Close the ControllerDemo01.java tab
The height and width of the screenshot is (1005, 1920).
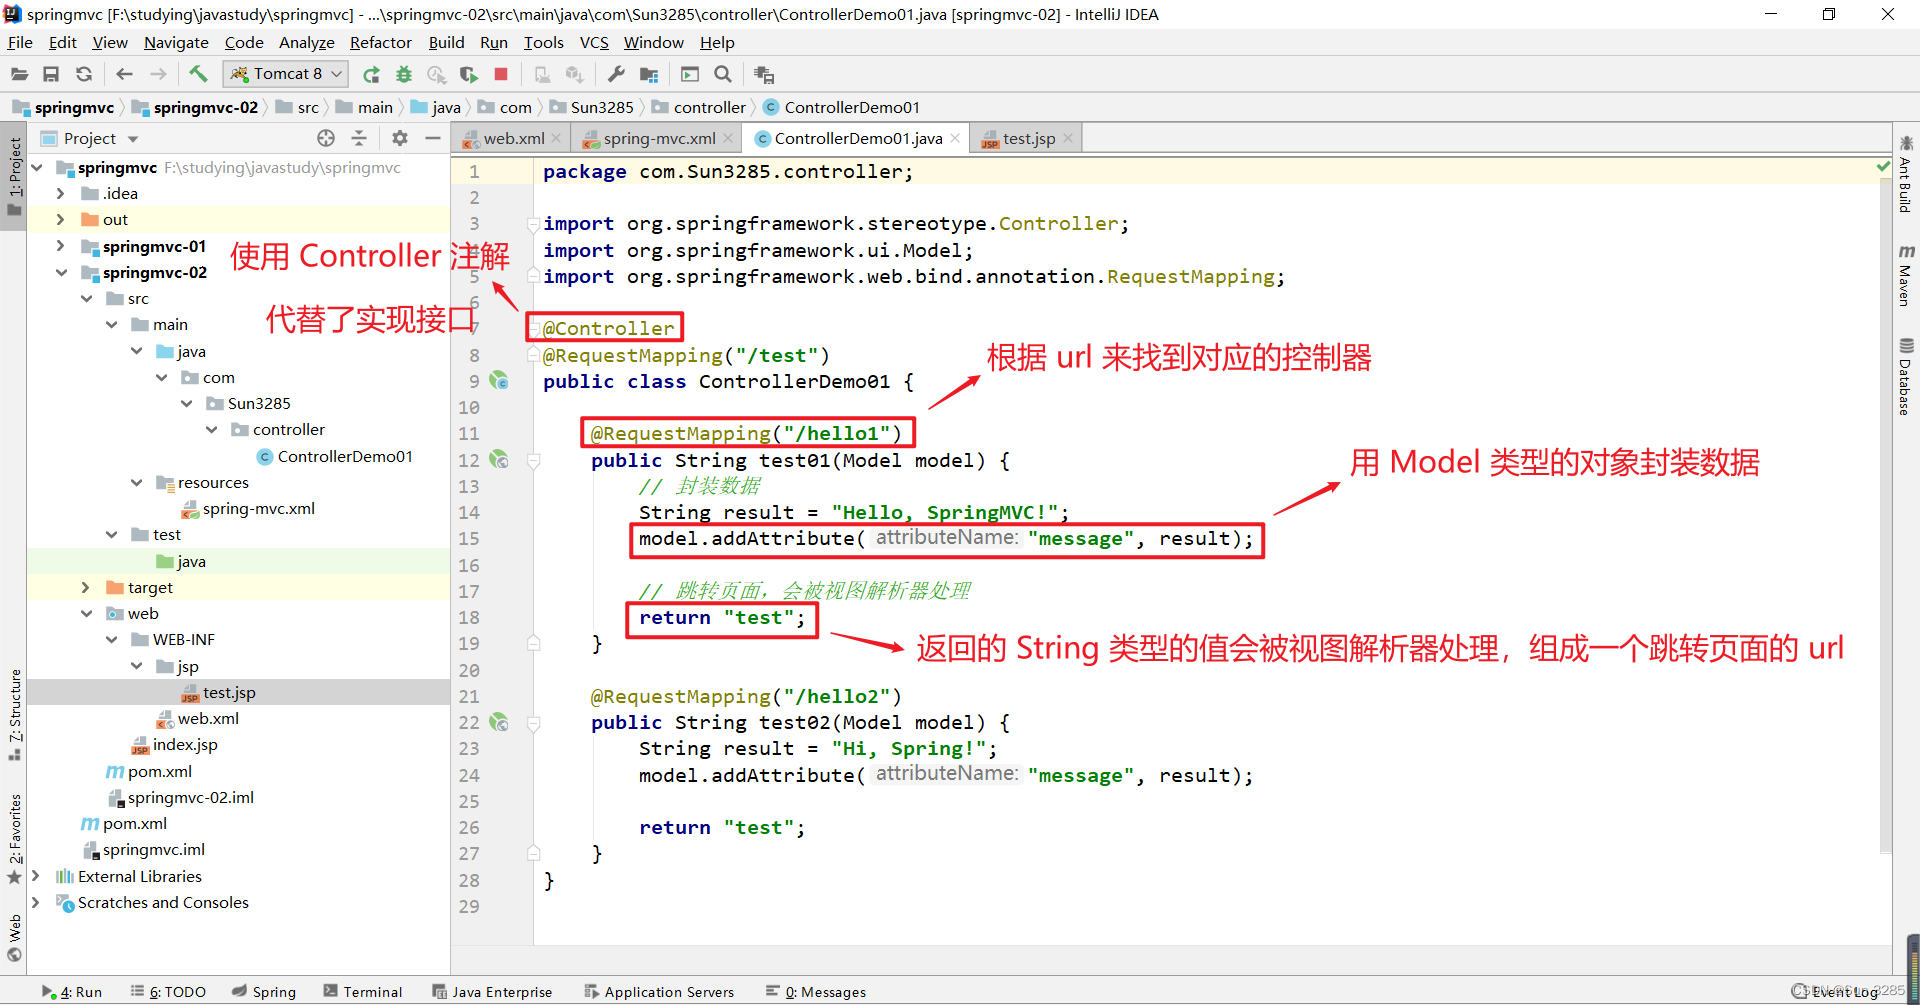[955, 138]
